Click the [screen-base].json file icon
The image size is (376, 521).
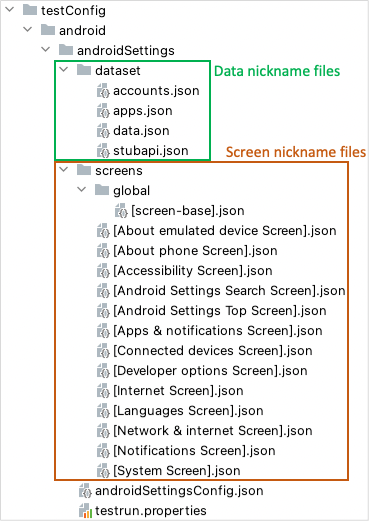(x=121, y=211)
